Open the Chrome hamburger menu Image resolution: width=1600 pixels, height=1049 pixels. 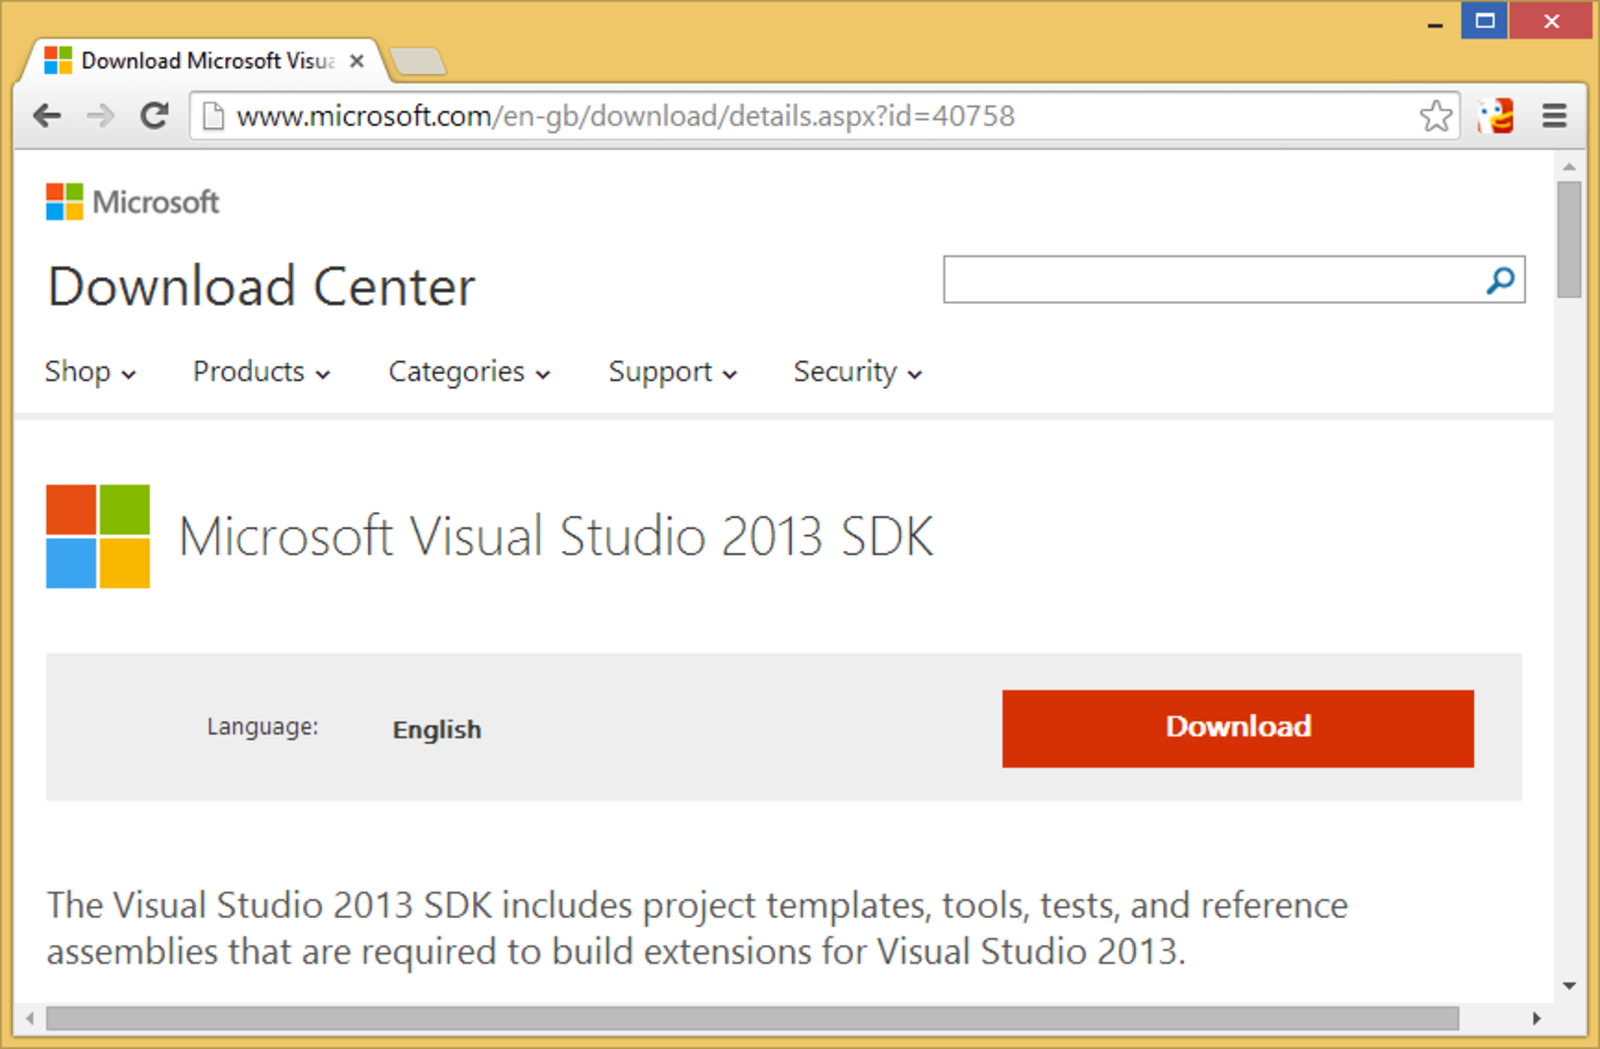[x=1554, y=116]
